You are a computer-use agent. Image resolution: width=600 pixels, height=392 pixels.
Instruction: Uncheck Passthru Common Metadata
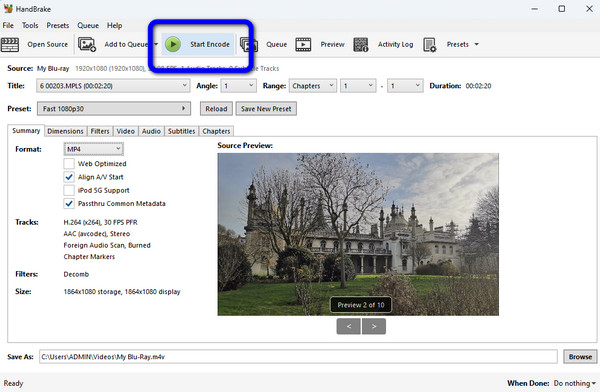[69, 204]
